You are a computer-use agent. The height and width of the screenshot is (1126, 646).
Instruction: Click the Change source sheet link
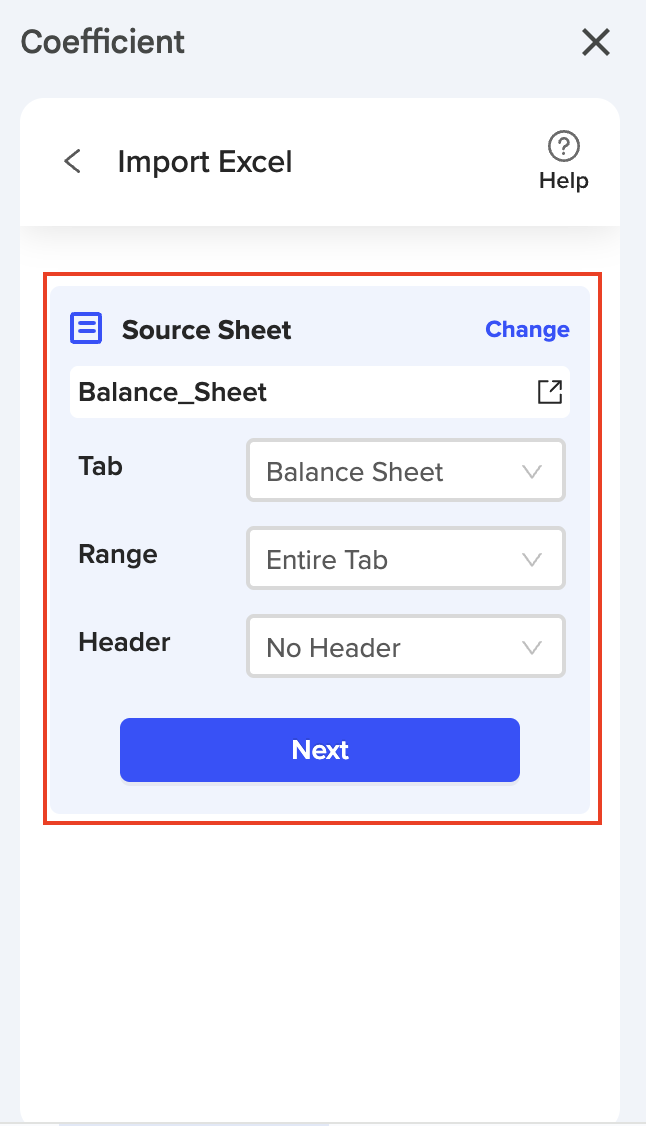(x=527, y=329)
